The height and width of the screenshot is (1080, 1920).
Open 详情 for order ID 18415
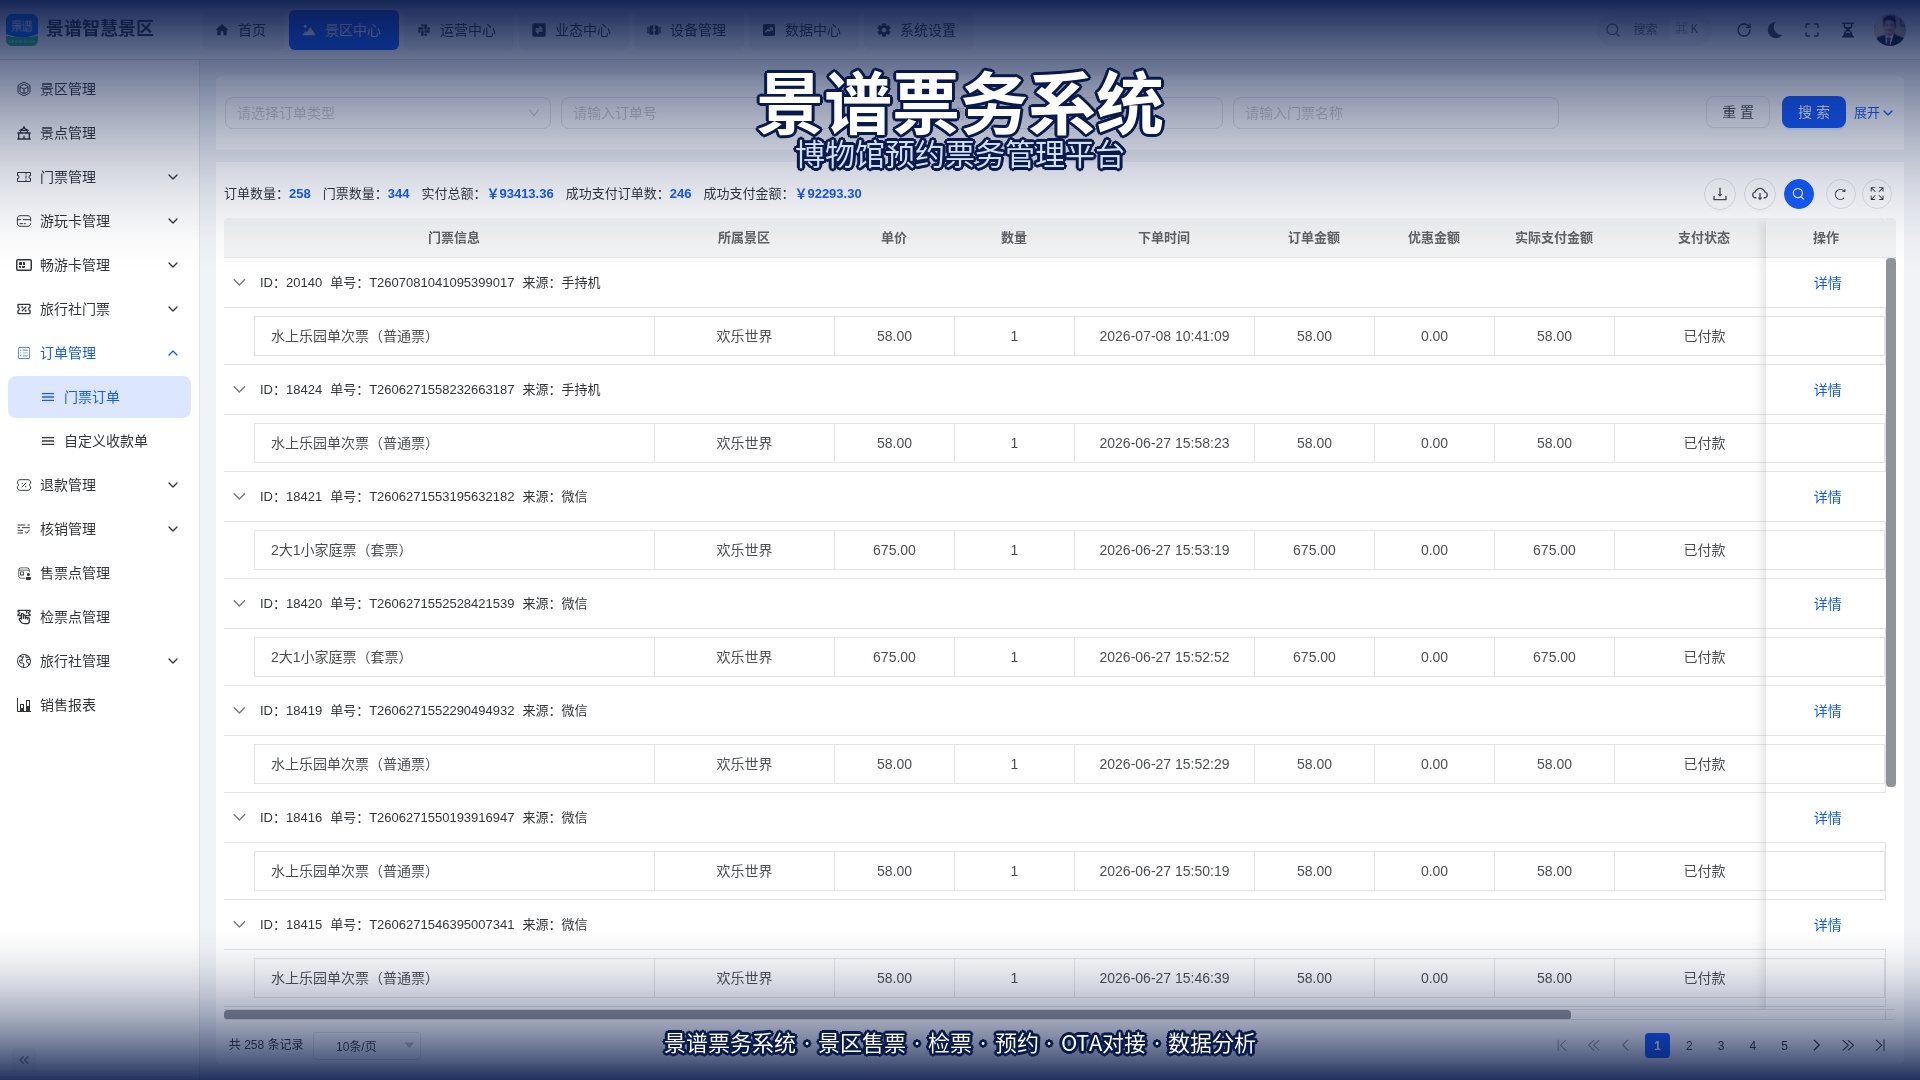[1827, 926]
